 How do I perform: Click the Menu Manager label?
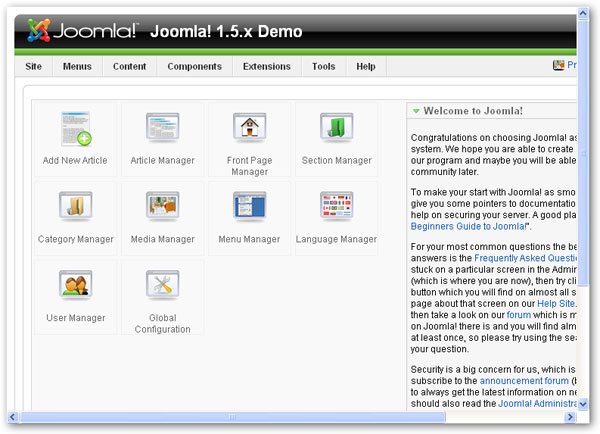pos(249,239)
